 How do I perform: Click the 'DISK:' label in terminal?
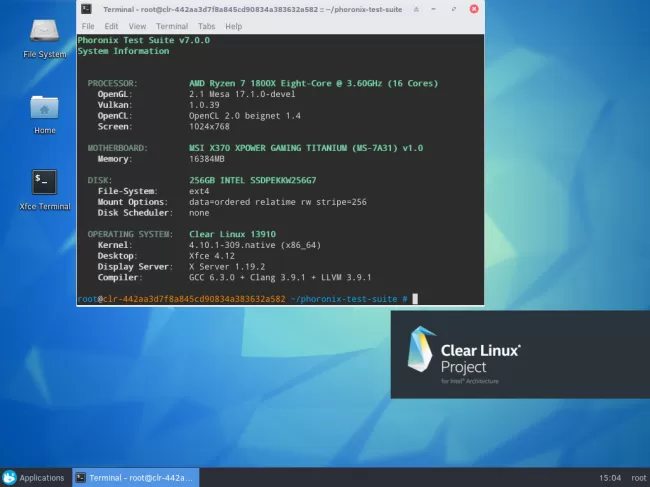click(99, 180)
